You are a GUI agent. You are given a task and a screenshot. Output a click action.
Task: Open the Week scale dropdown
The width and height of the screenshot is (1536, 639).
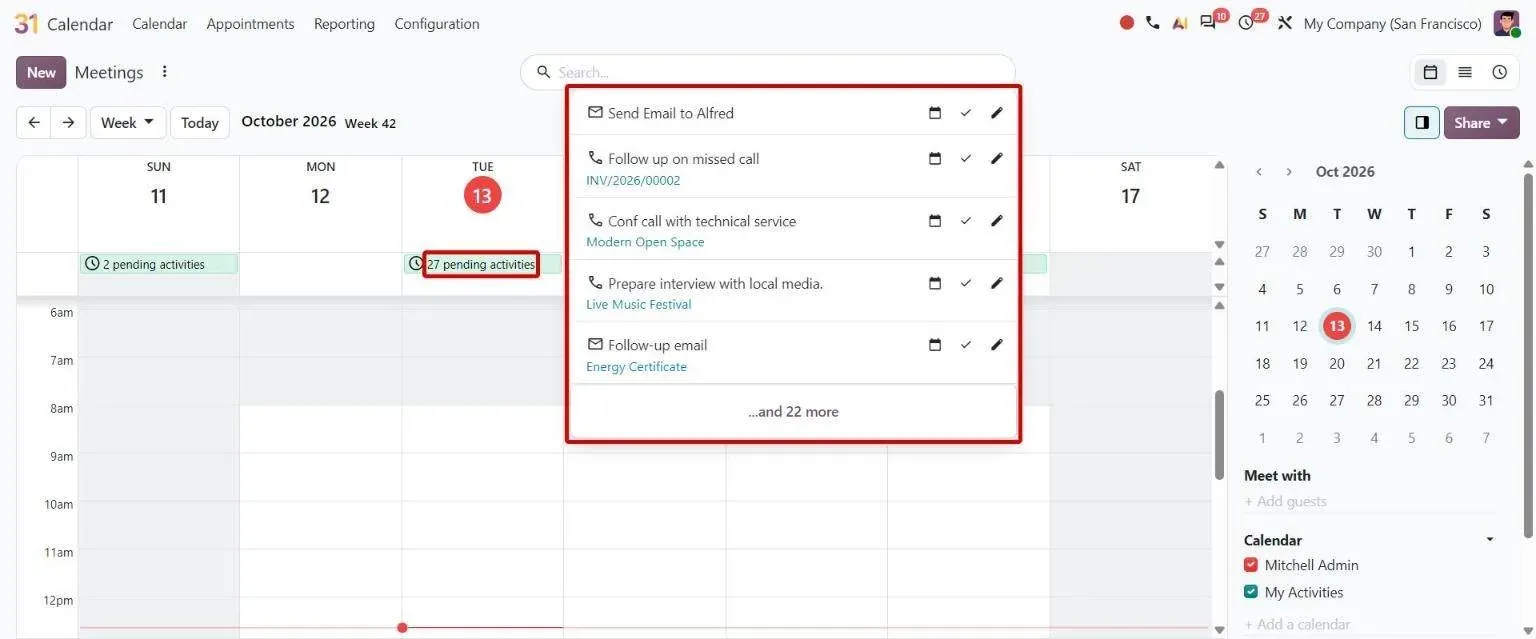128,123
